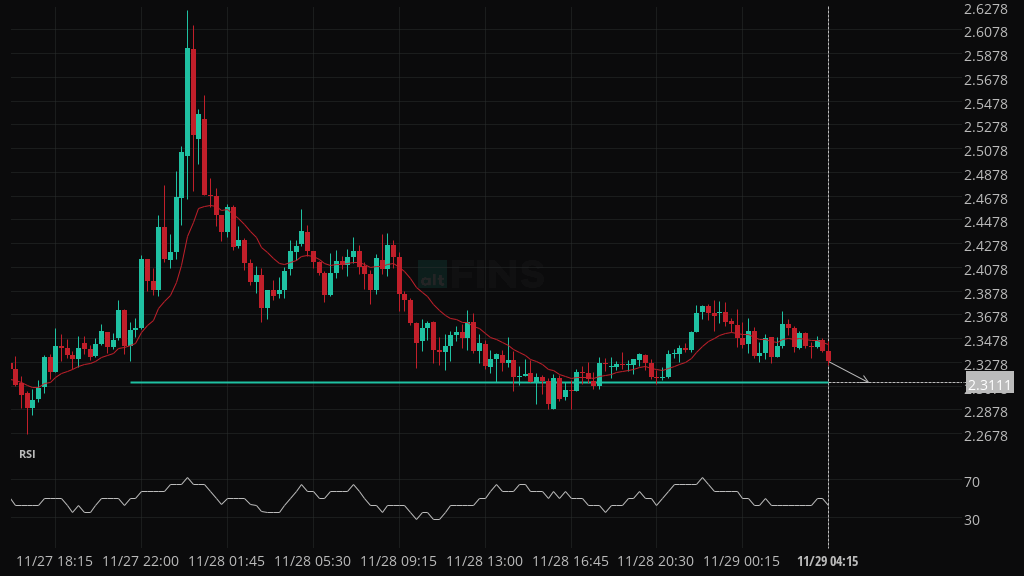Click the last red candle on the chart
This screenshot has width=1024, height=576.
[828, 355]
